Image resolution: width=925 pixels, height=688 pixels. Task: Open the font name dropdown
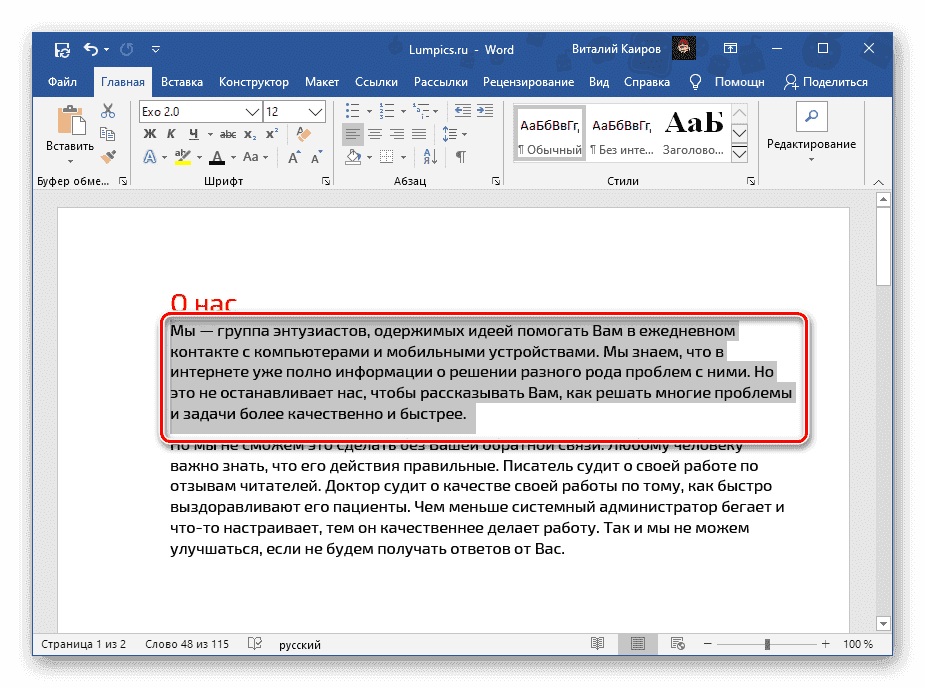pos(250,111)
